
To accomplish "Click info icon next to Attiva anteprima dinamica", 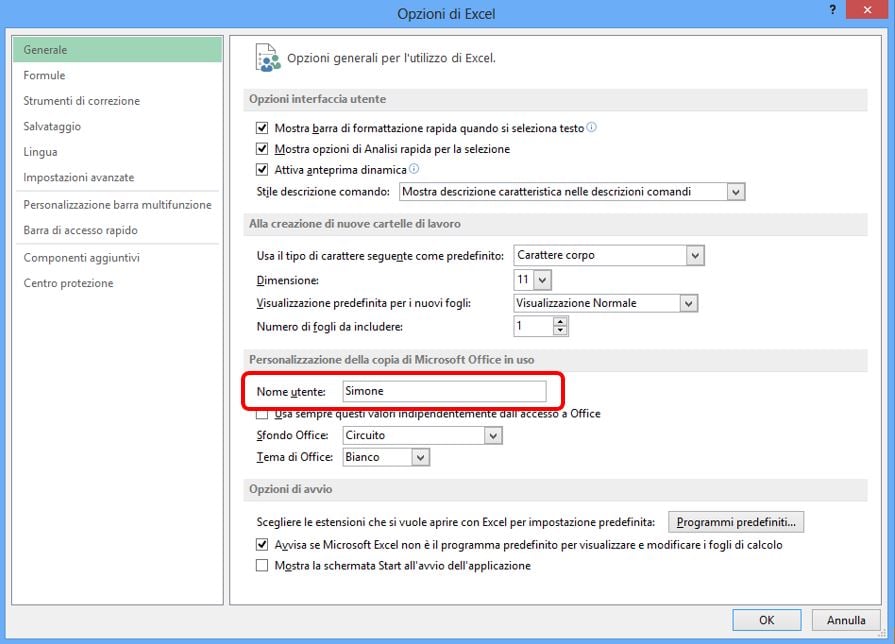I will (x=414, y=169).
